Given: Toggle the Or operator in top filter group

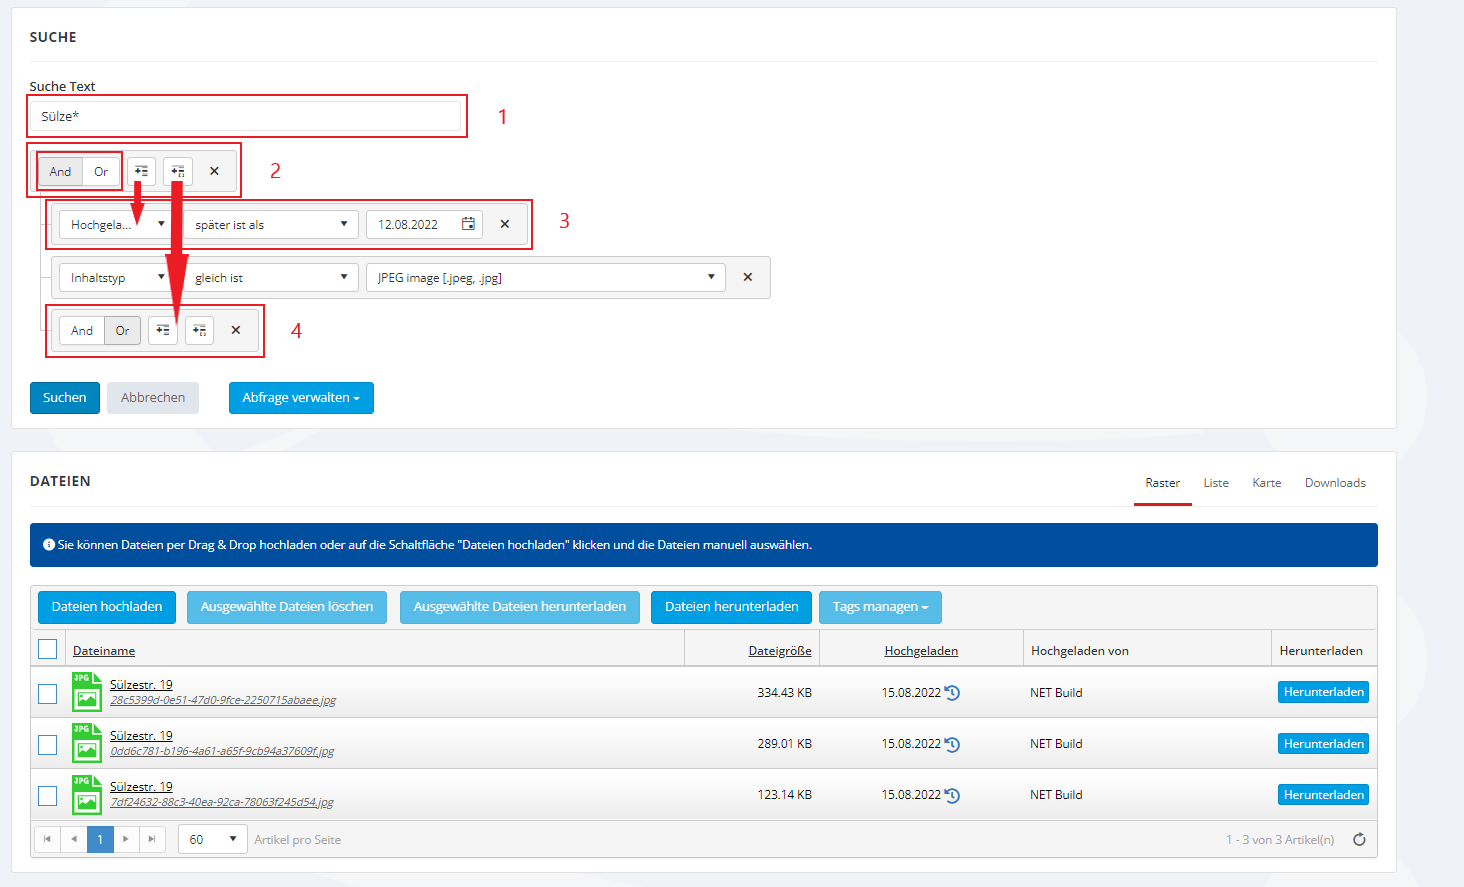Looking at the screenshot, I should pos(101,171).
